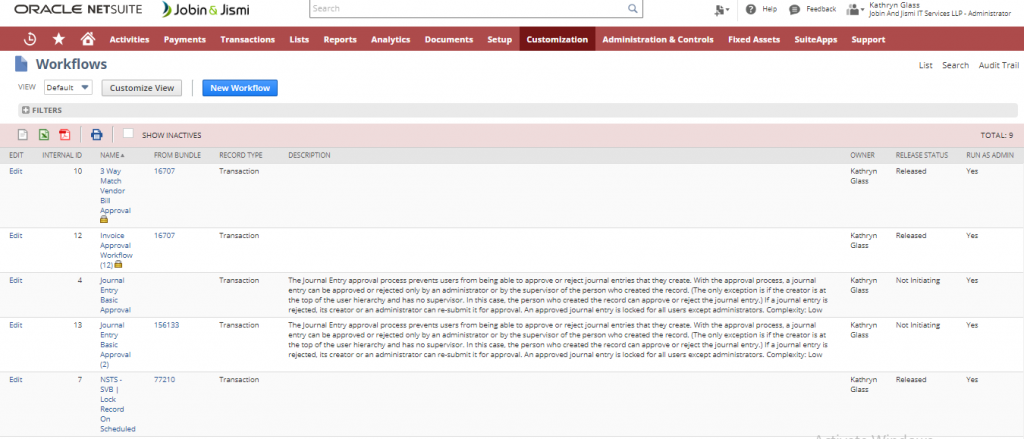Click the Customize View button
This screenshot has height=439, width=1024.
[x=142, y=88]
